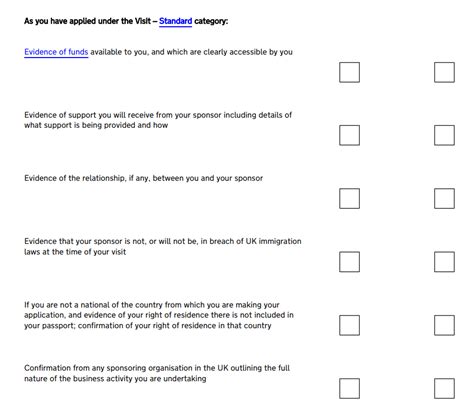
Task: Mark right checkbox for sponsor immigration laws
Action: pyautogui.click(x=444, y=262)
